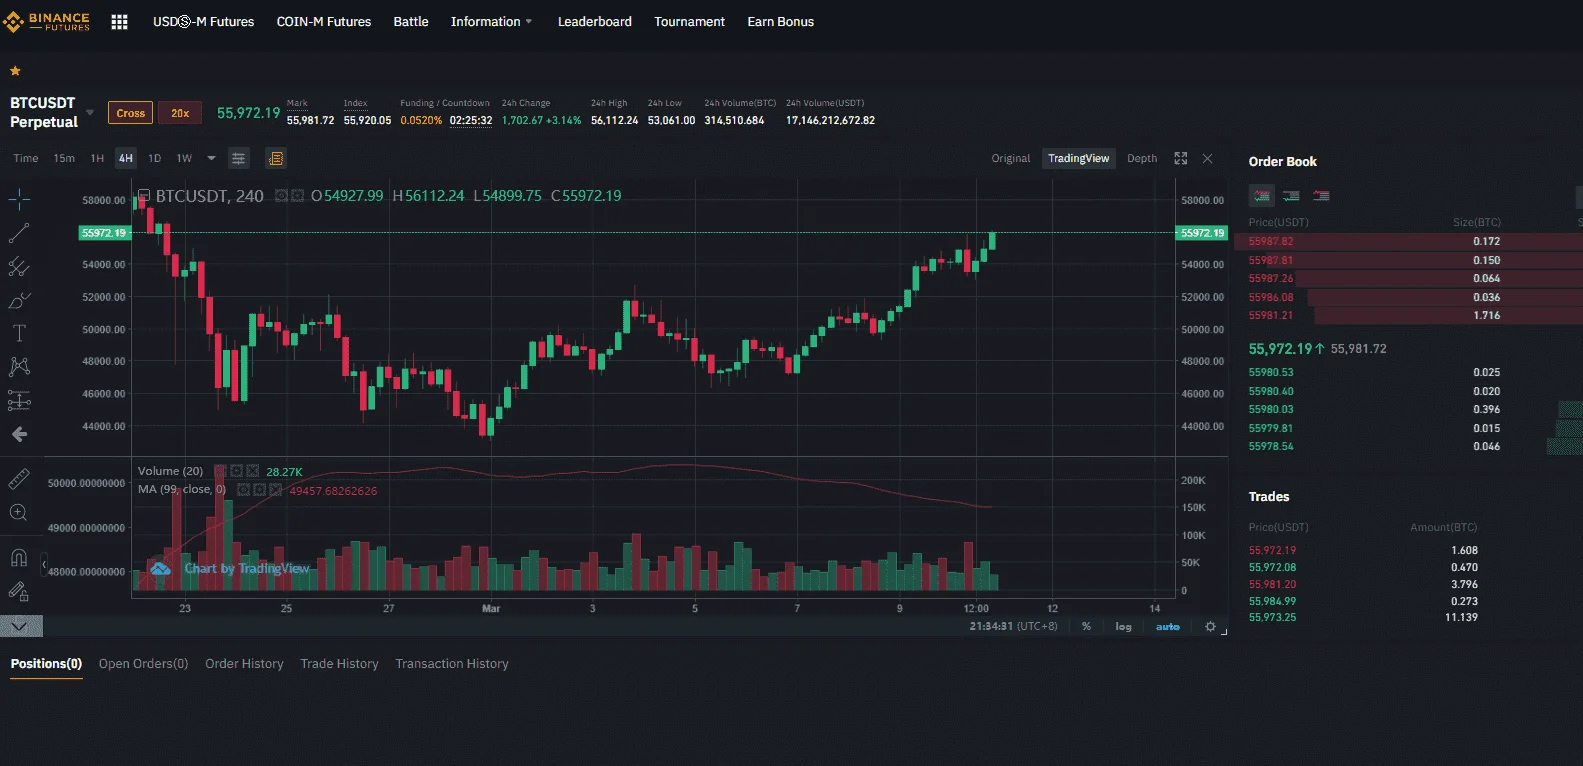
Task: Open the apps grid menu
Action: click(x=119, y=22)
